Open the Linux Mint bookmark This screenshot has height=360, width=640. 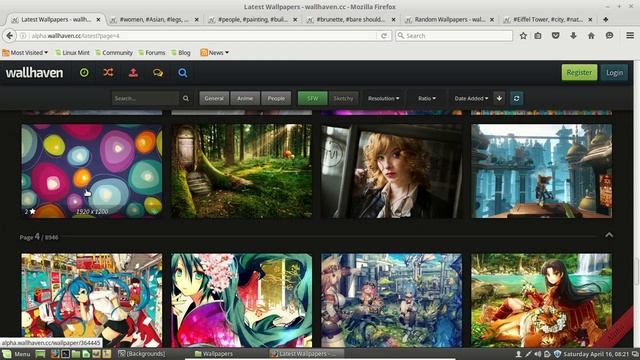tap(73, 53)
